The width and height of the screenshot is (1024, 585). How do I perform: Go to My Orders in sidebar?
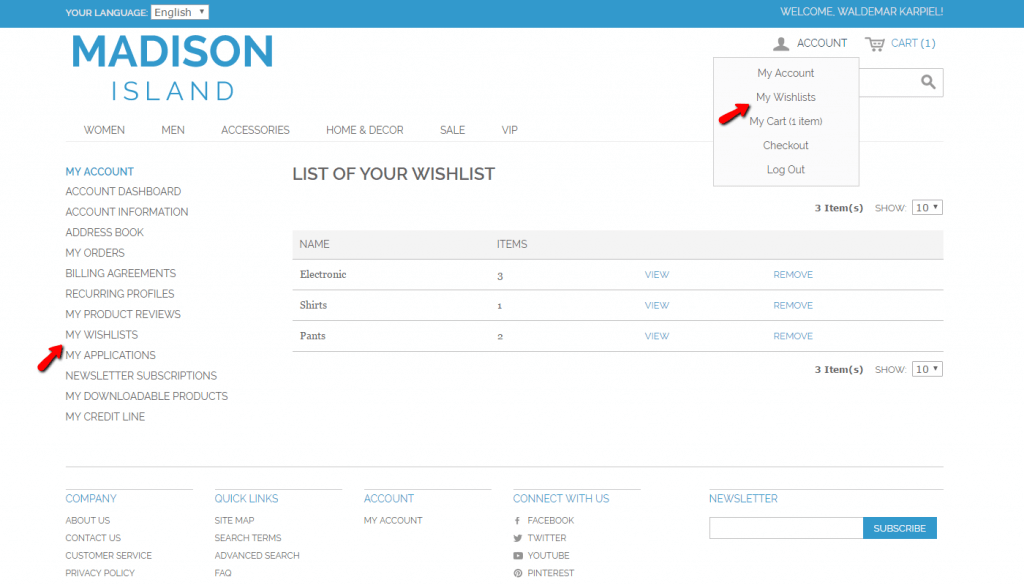pyautogui.click(x=95, y=253)
